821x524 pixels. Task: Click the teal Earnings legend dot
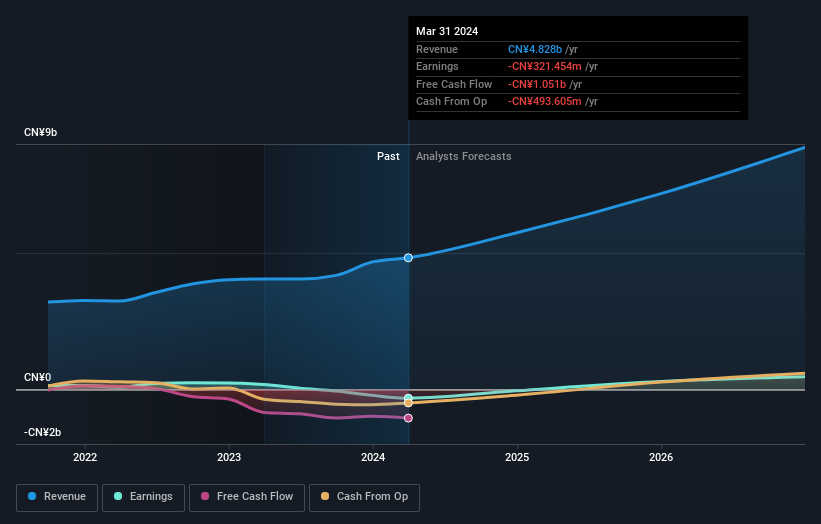tap(118, 496)
